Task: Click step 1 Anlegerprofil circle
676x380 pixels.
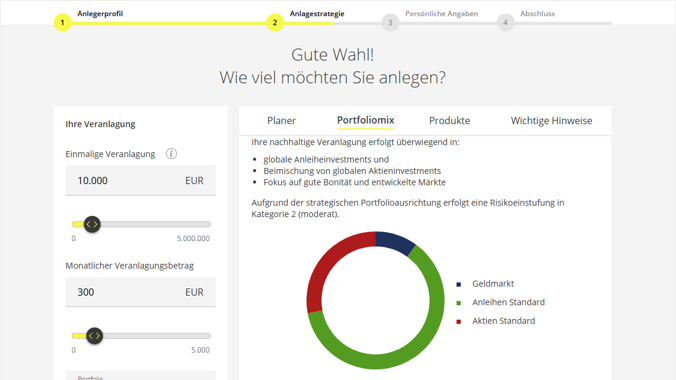Action: pos(63,22)
